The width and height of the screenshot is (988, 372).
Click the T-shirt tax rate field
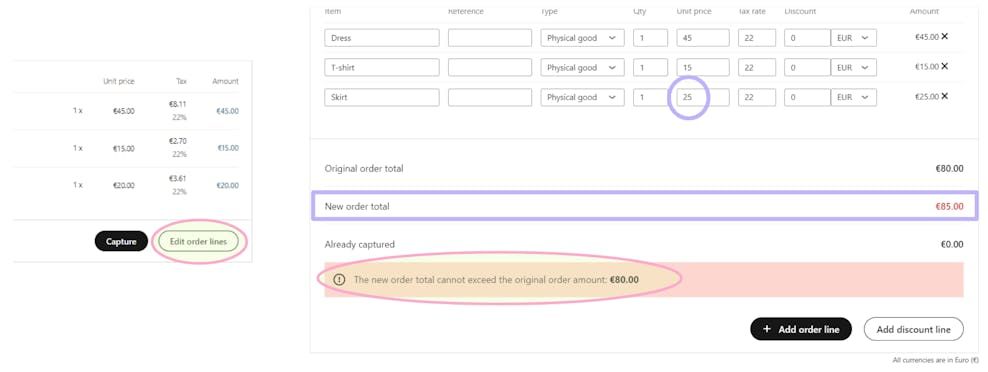(x=757, y=67)
